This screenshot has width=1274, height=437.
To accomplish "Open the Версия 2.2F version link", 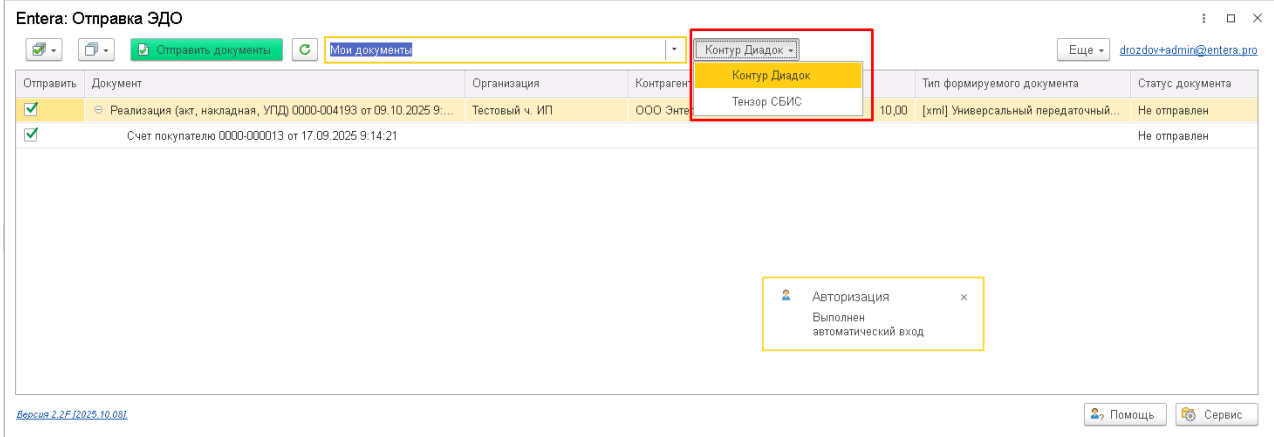I will tap(72, 414).
